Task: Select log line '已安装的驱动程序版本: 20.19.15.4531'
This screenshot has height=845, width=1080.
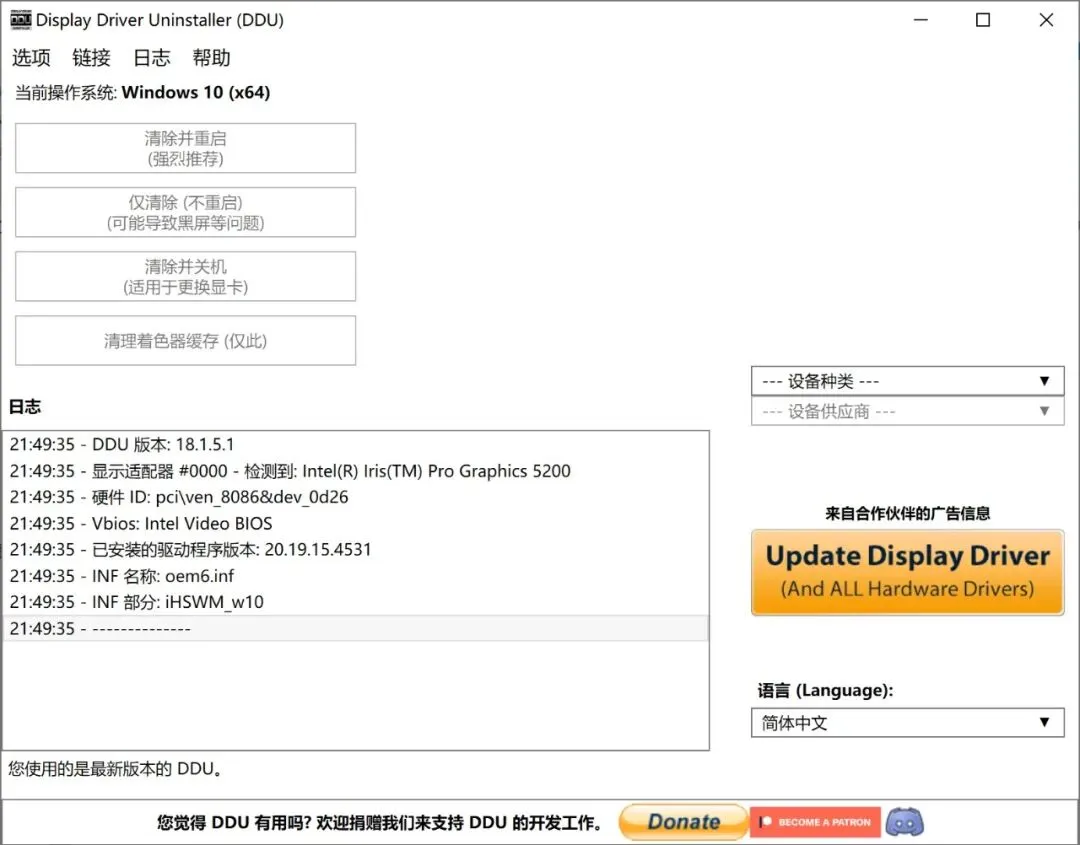Action: 355,550
